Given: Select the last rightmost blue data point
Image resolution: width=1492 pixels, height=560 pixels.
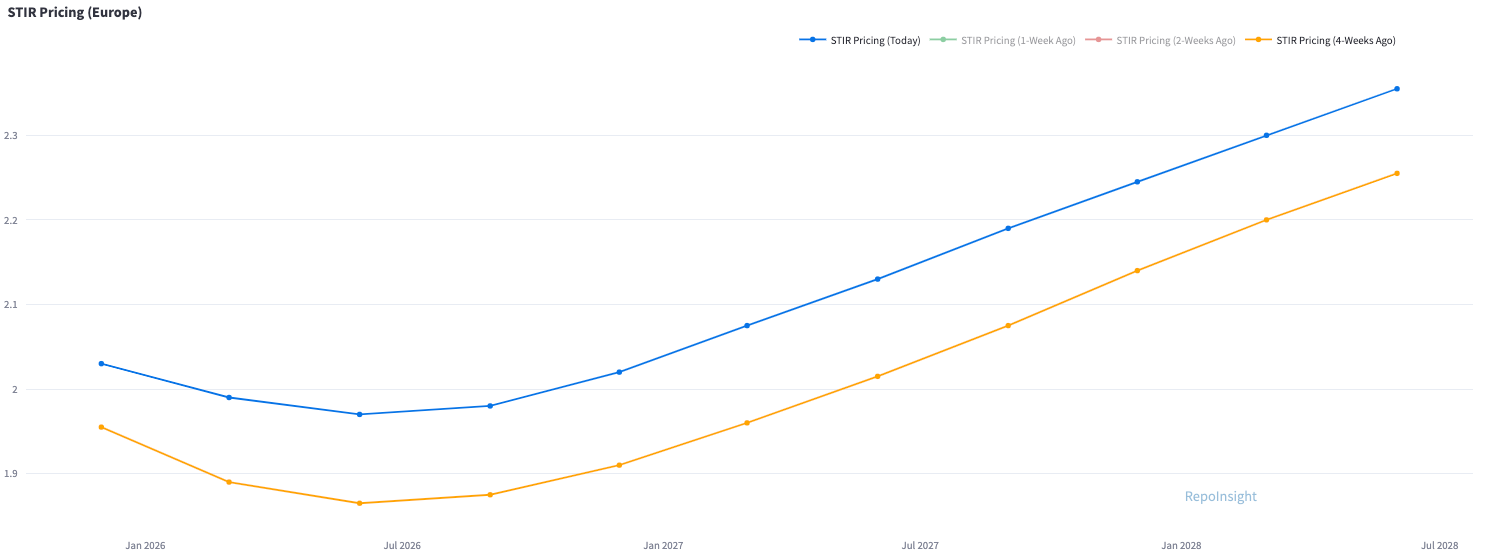Looking at the screenshot, I should click(1397, 89).
